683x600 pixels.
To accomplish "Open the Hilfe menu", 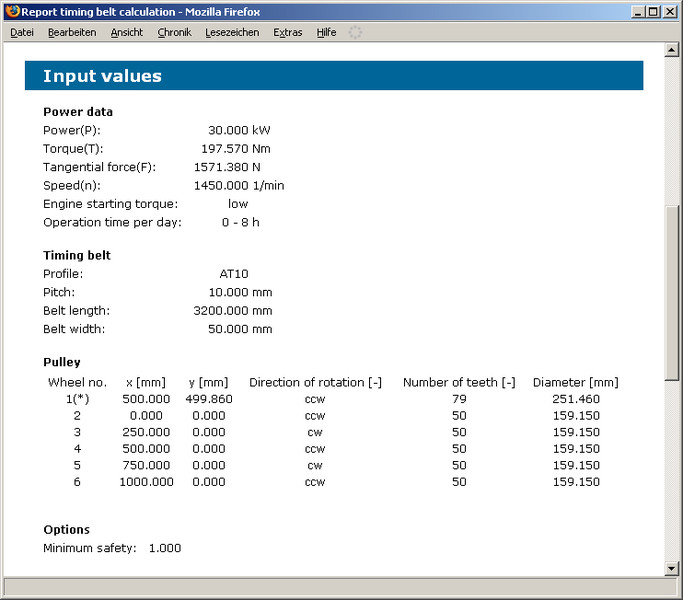I will tap(326, 32).
